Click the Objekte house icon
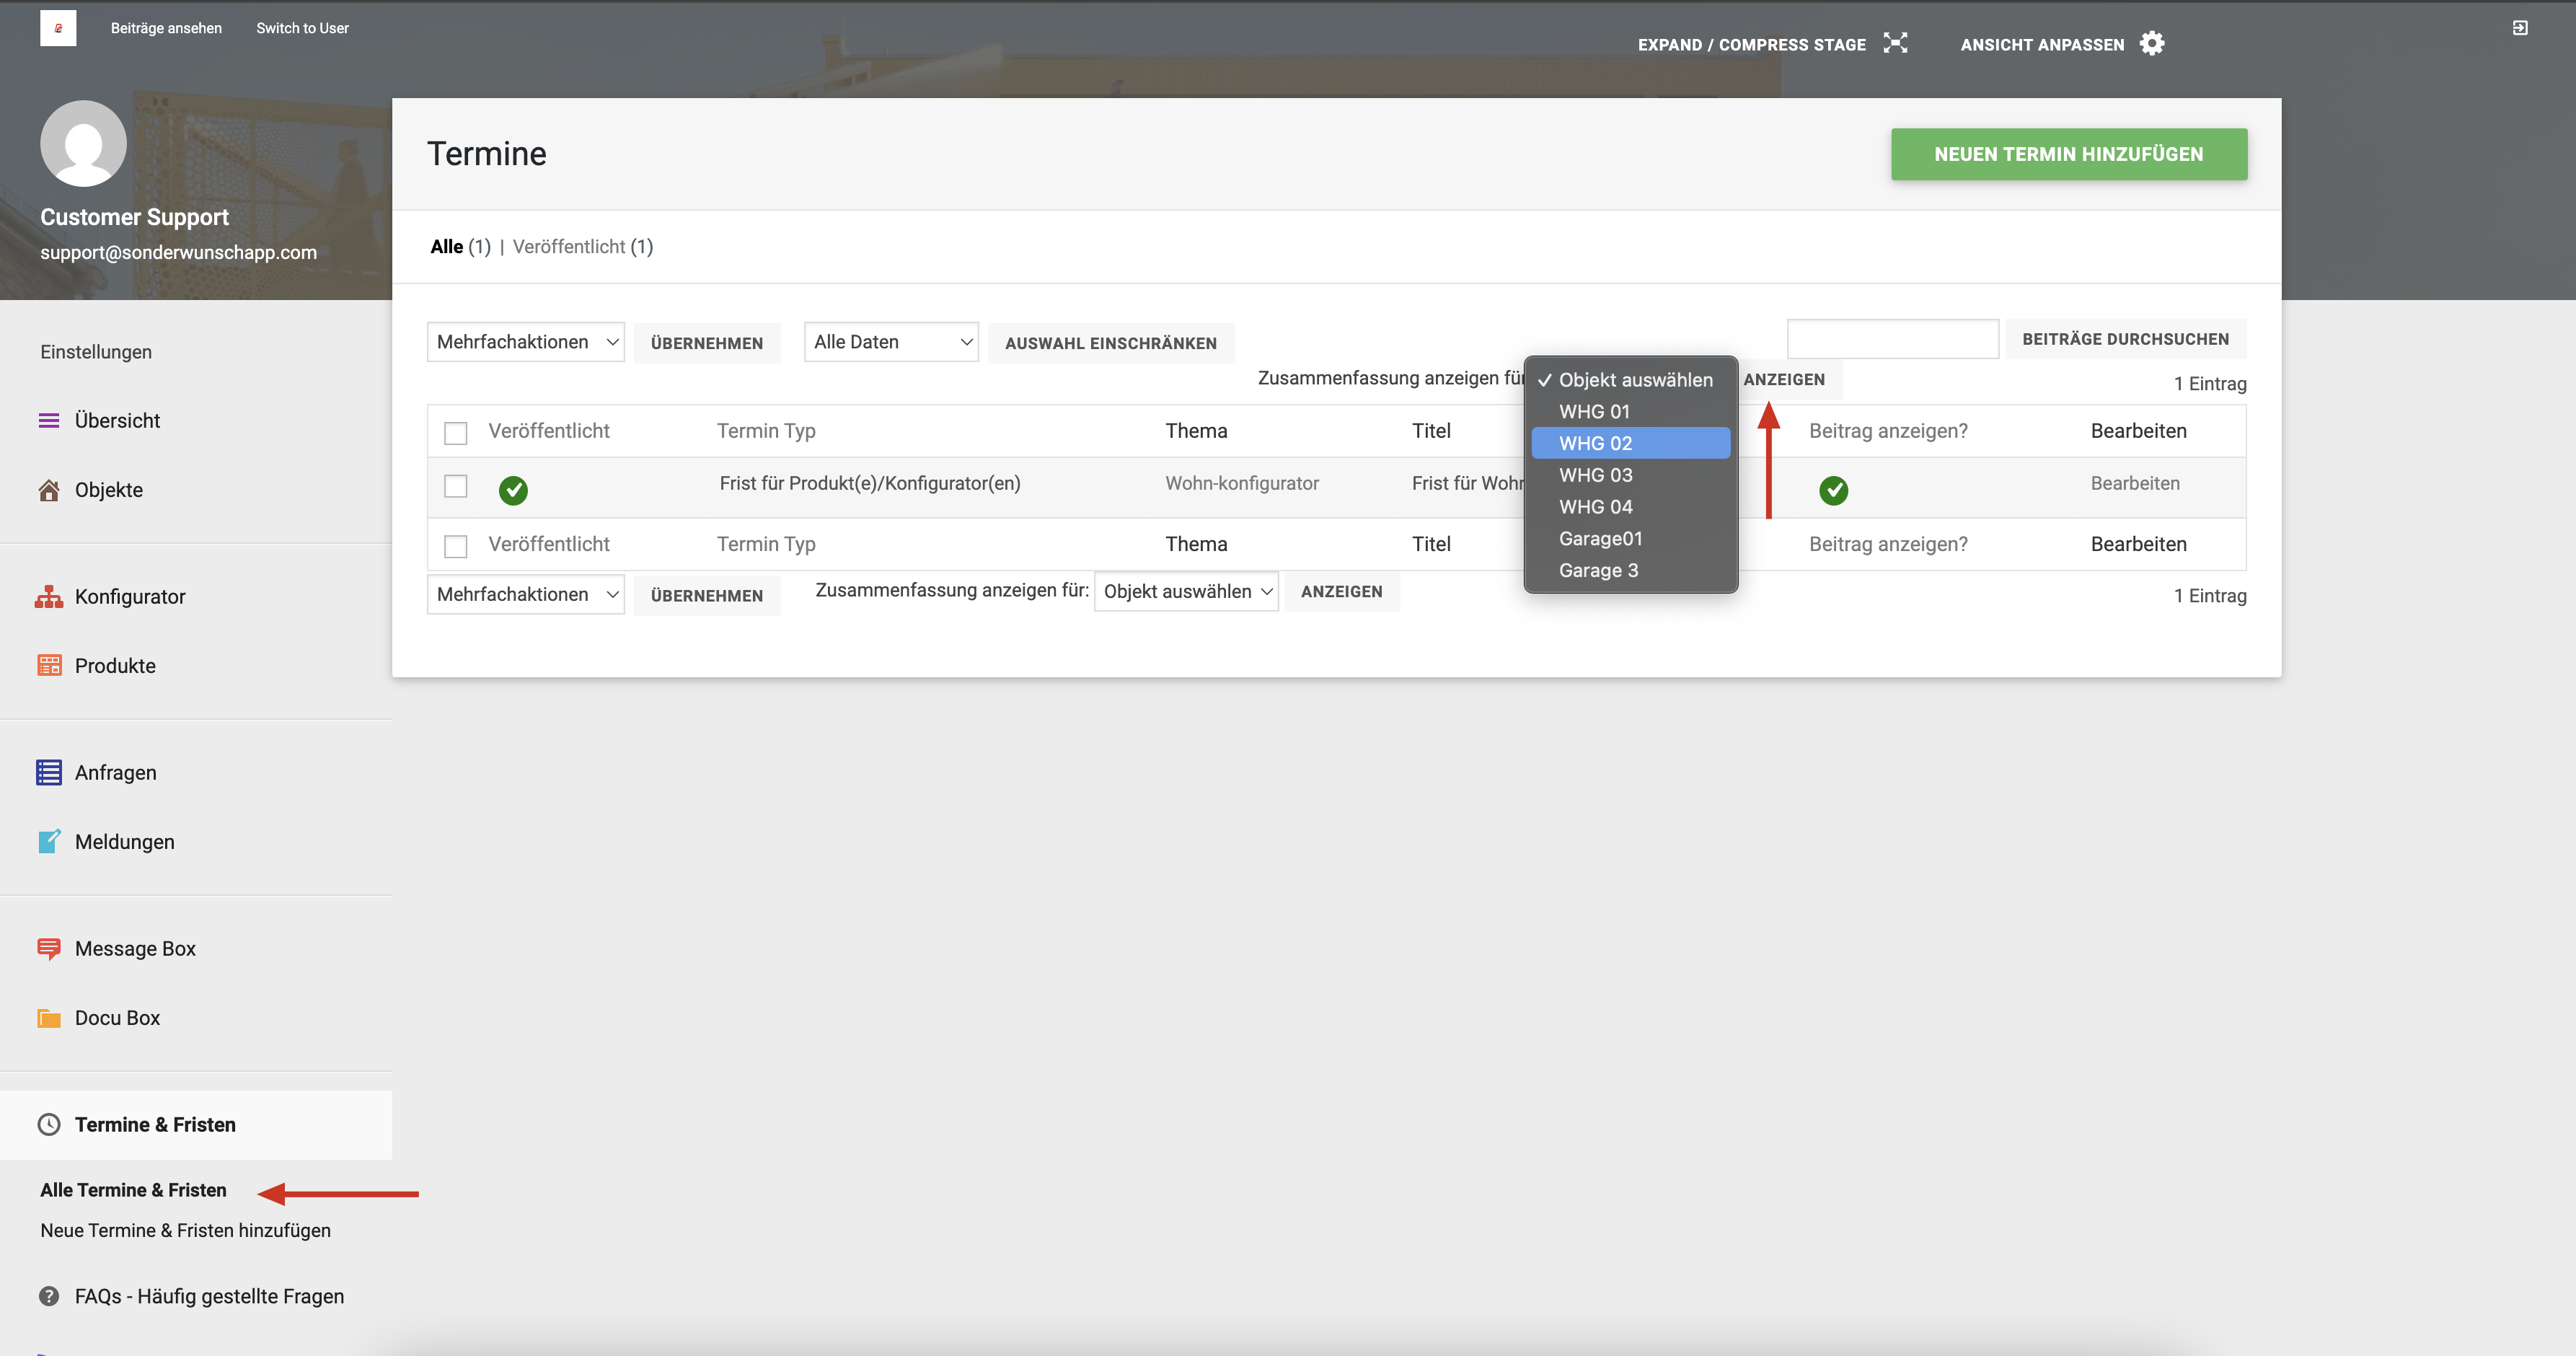 click(49, 490)
